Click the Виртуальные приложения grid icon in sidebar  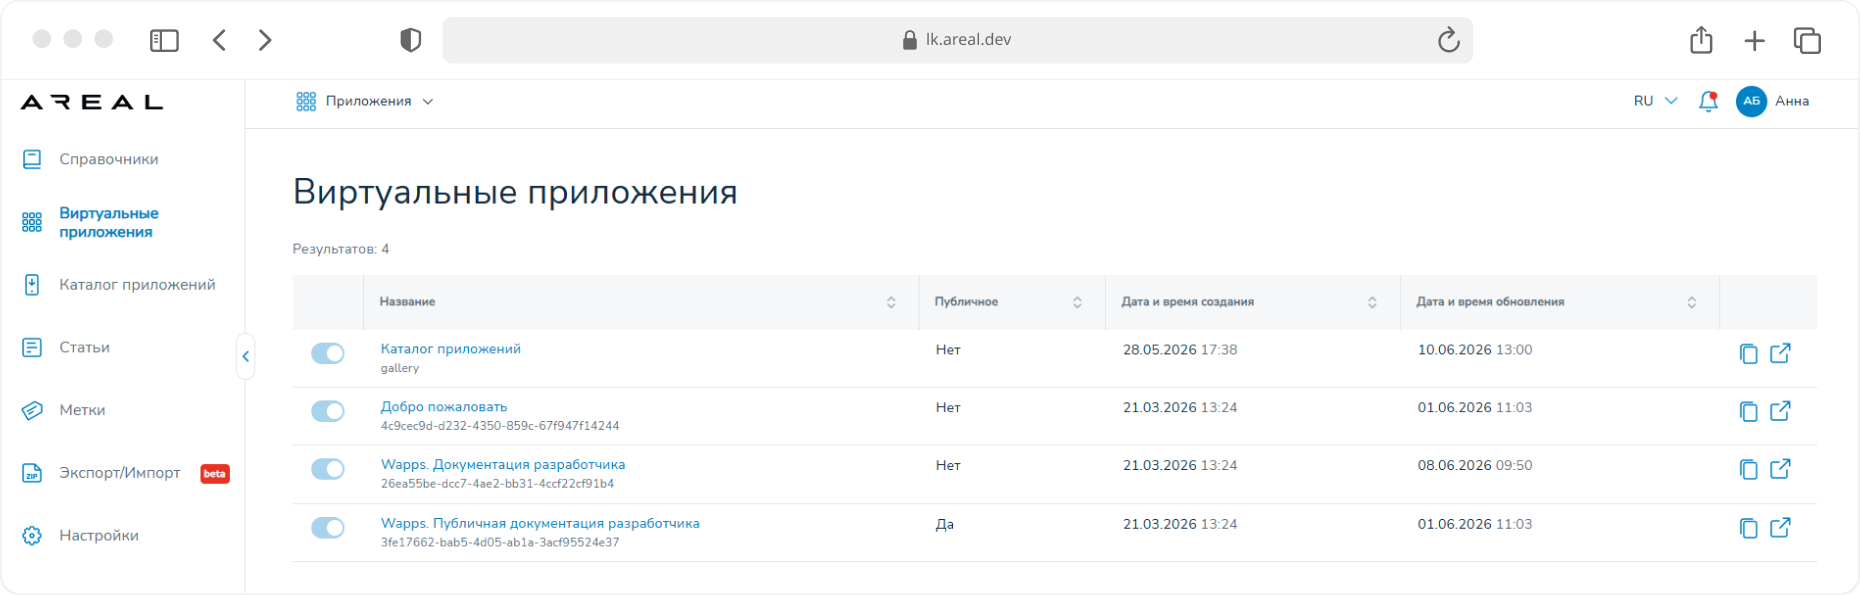32,222
